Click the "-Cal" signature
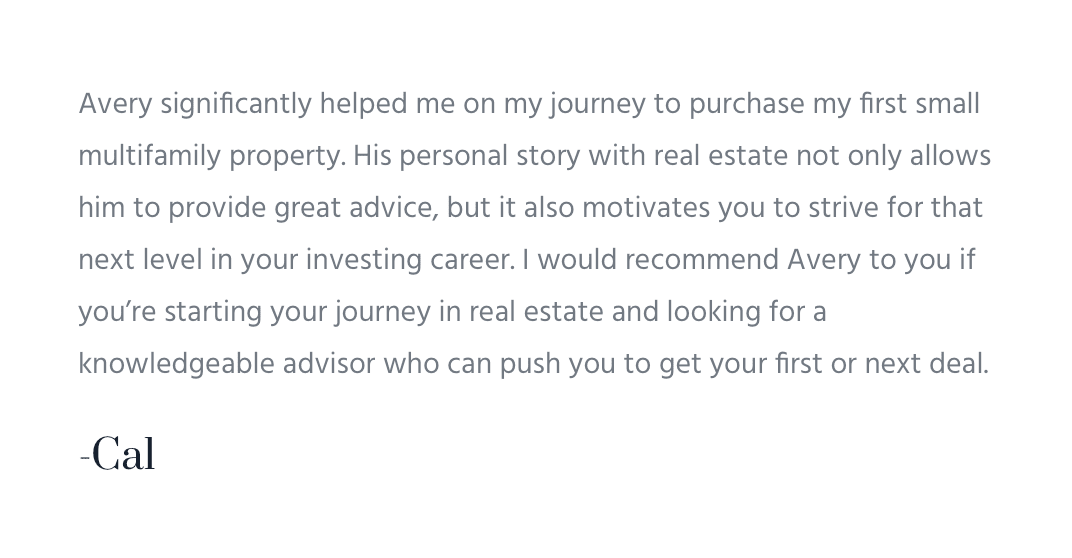 (x=117, y=455)
